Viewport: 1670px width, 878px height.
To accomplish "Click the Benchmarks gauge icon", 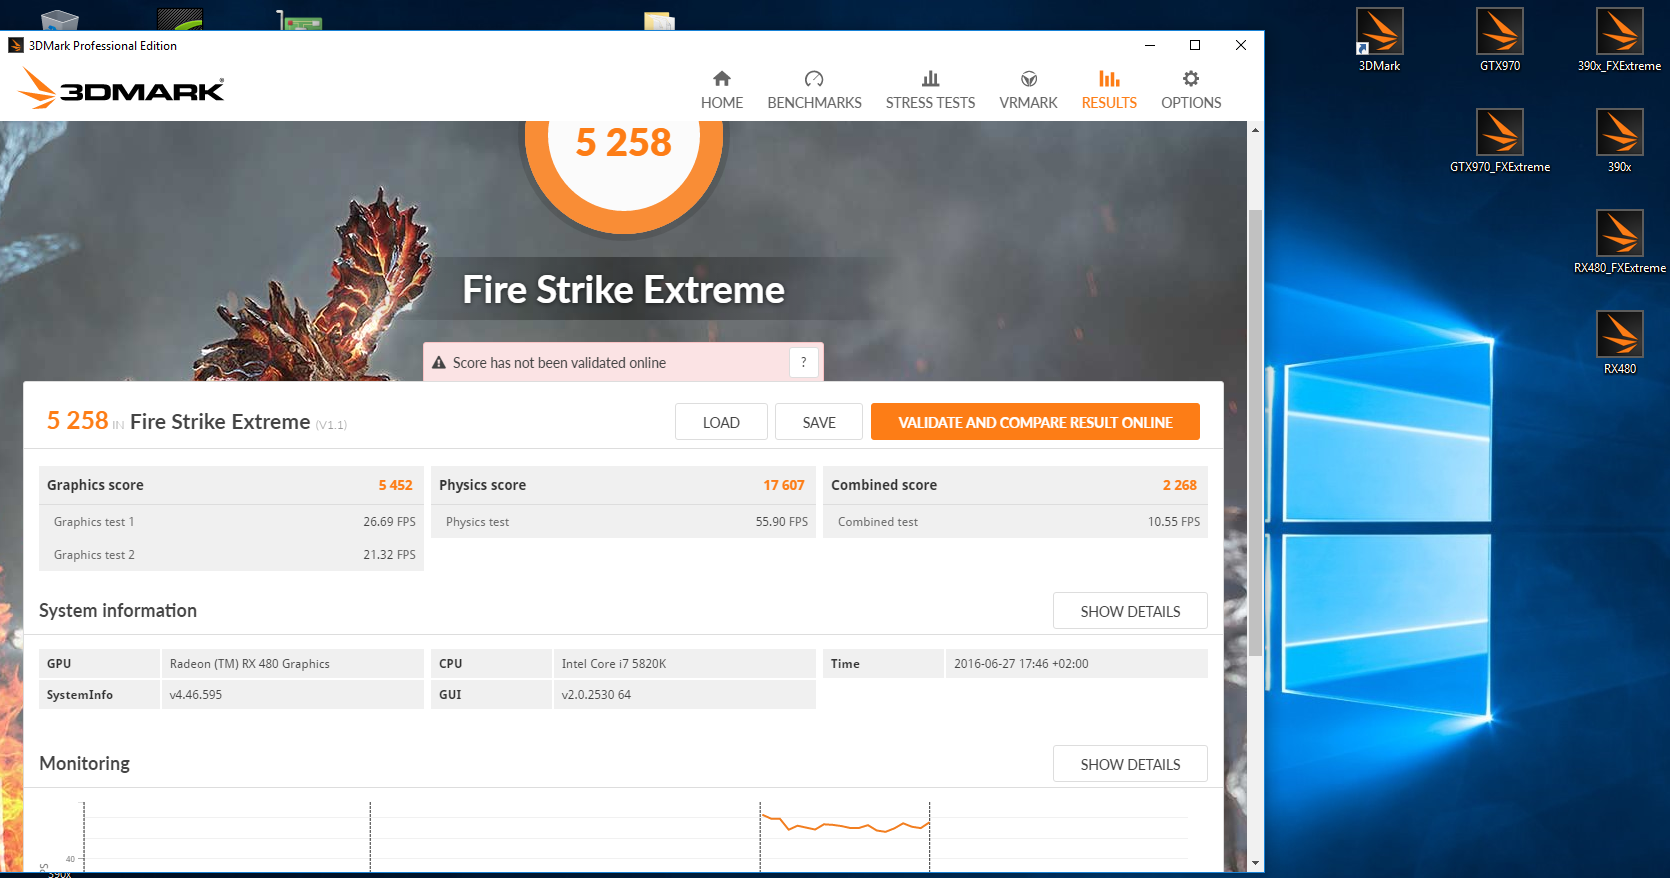I will 814,78.
